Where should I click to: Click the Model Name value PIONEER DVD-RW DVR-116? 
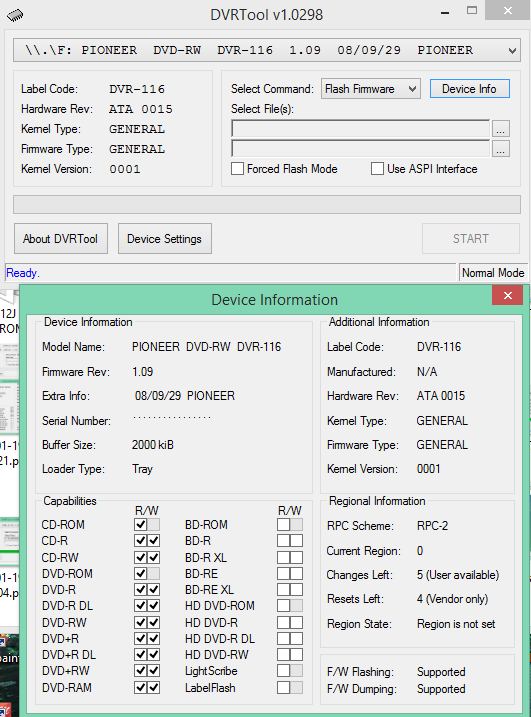(206, 347)
